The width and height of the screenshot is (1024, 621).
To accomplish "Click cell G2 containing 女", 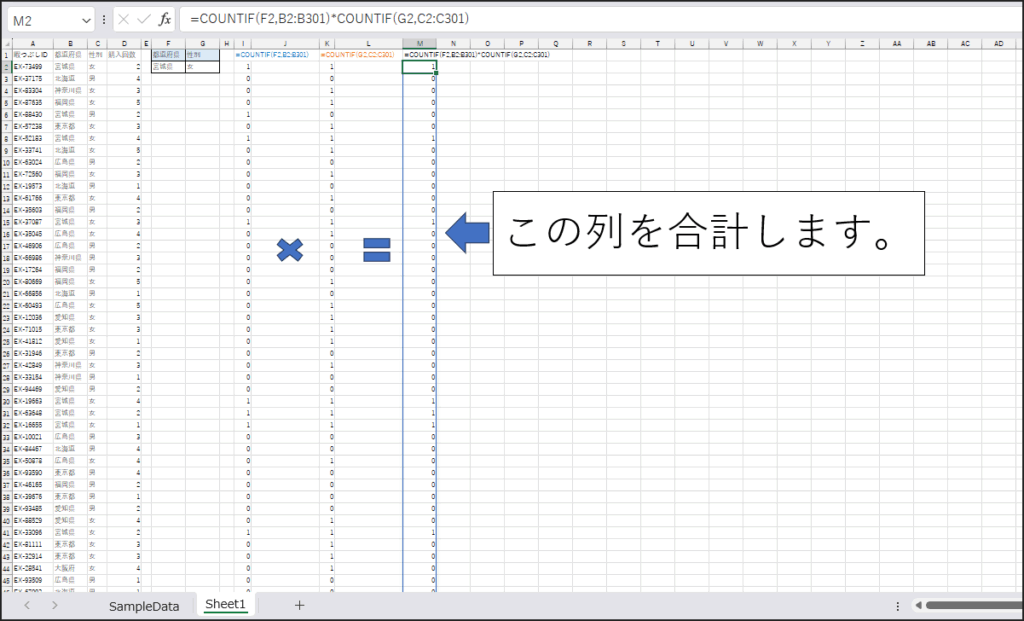I will click(202, 67).
